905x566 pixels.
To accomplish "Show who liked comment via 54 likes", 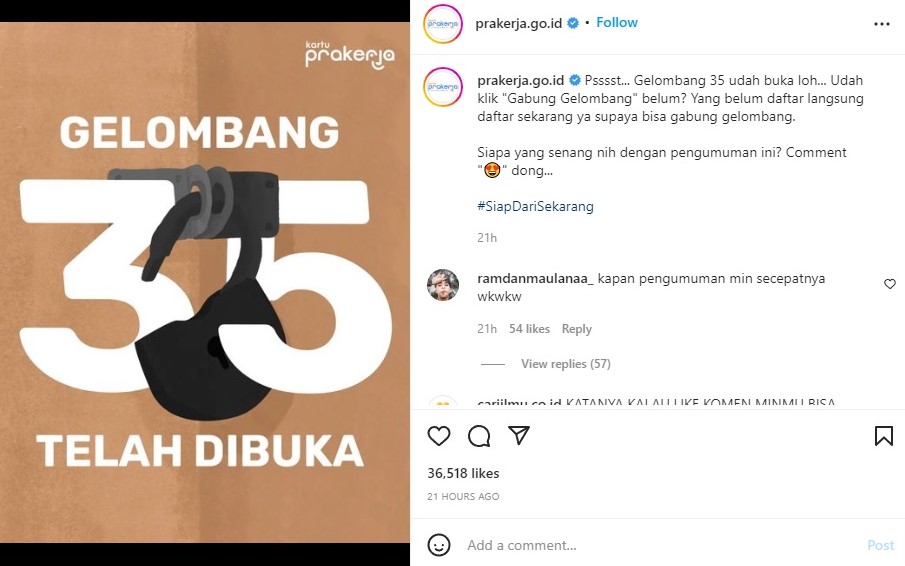I will click(x=529, y=329).
